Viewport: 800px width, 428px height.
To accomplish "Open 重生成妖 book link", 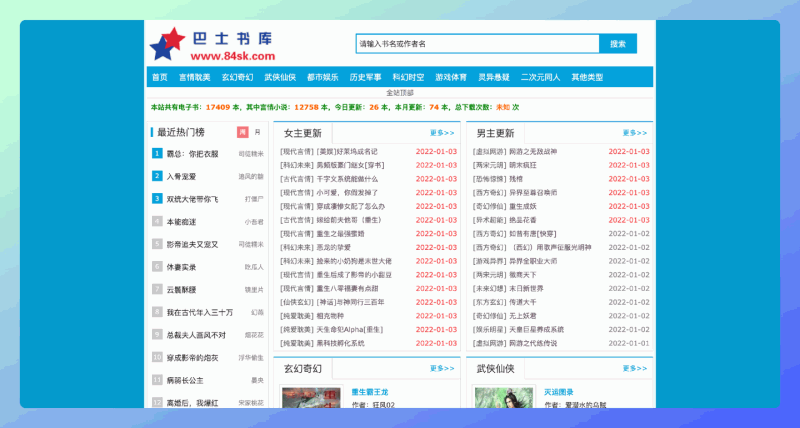I will pyautogui.click(x=523, y=207).
